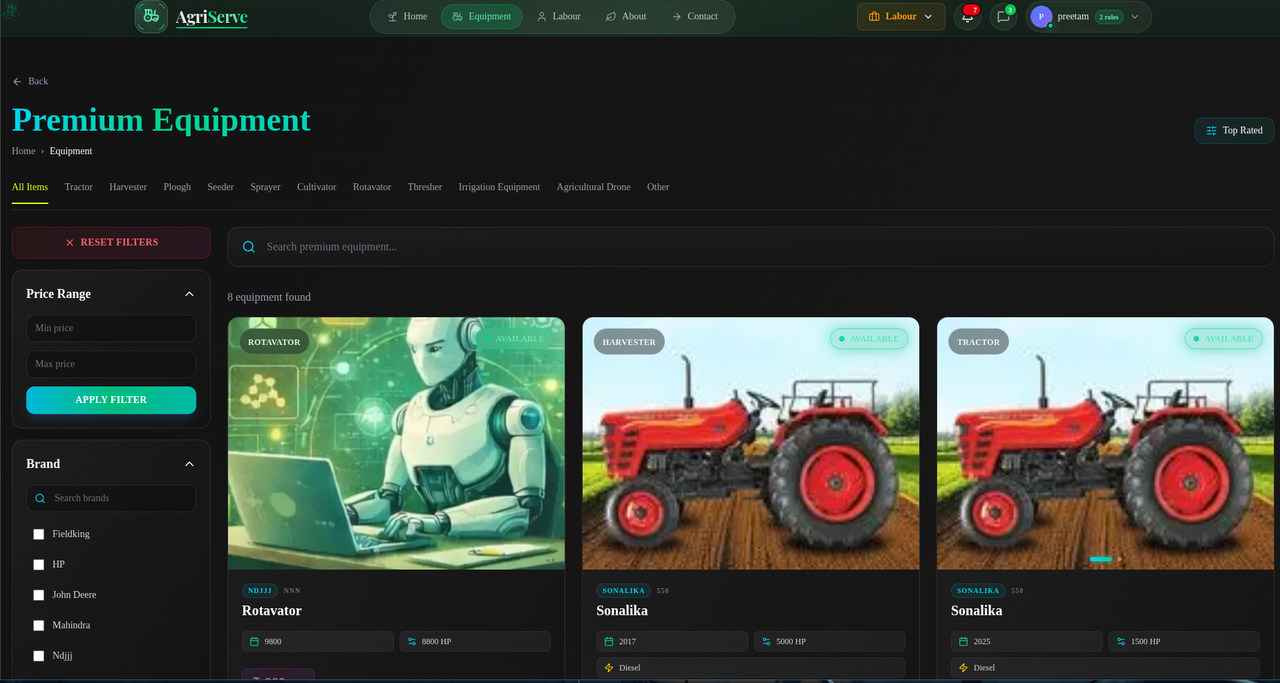Open the red tractor image on Harvester card
Viewport: 1280px width, 683px height.
(x=751, y=444)
